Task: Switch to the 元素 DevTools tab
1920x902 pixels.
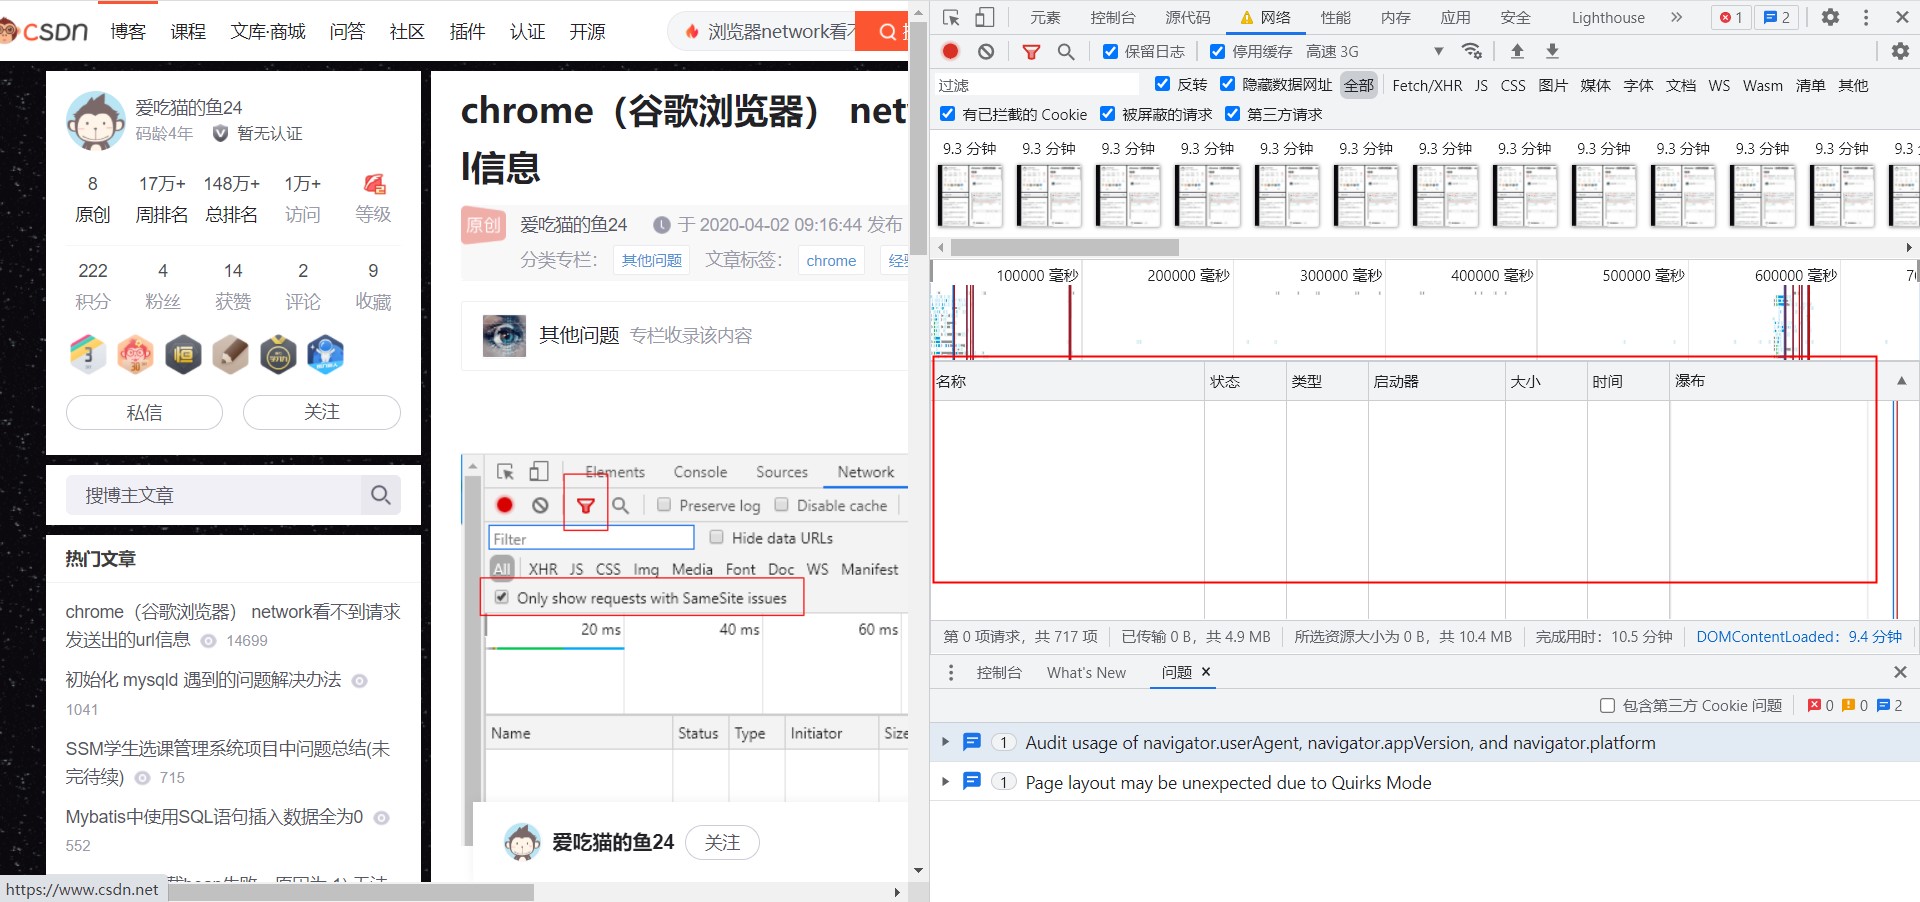Action: 1045,17
